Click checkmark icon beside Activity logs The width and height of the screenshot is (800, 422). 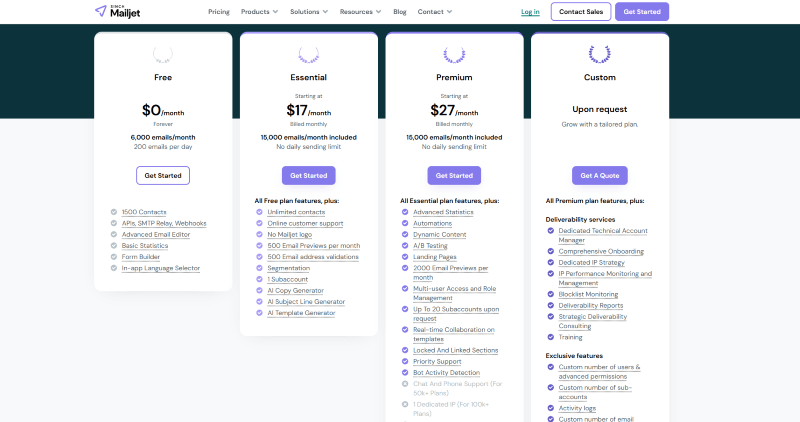tap(551, 408)
